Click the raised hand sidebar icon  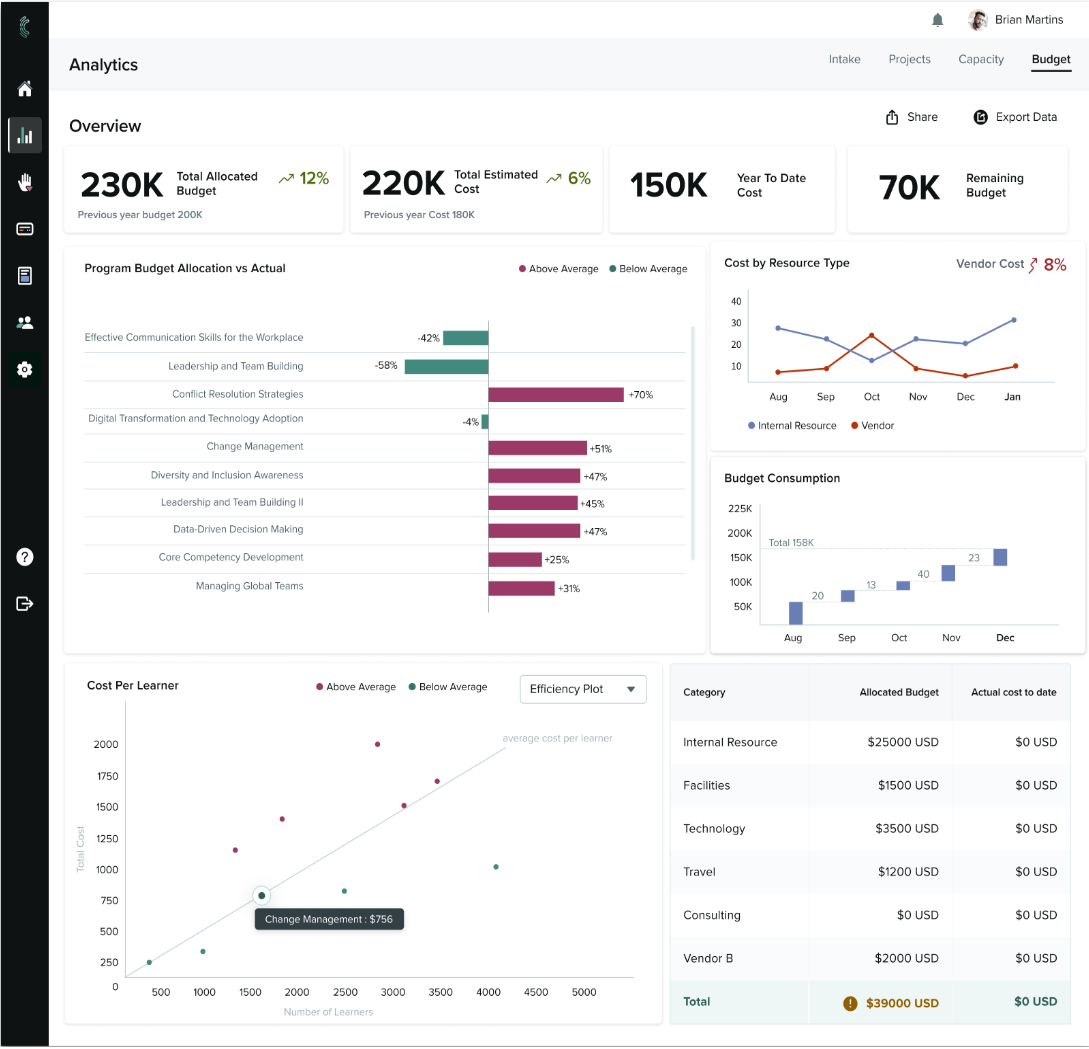click(x=25, y=182)
